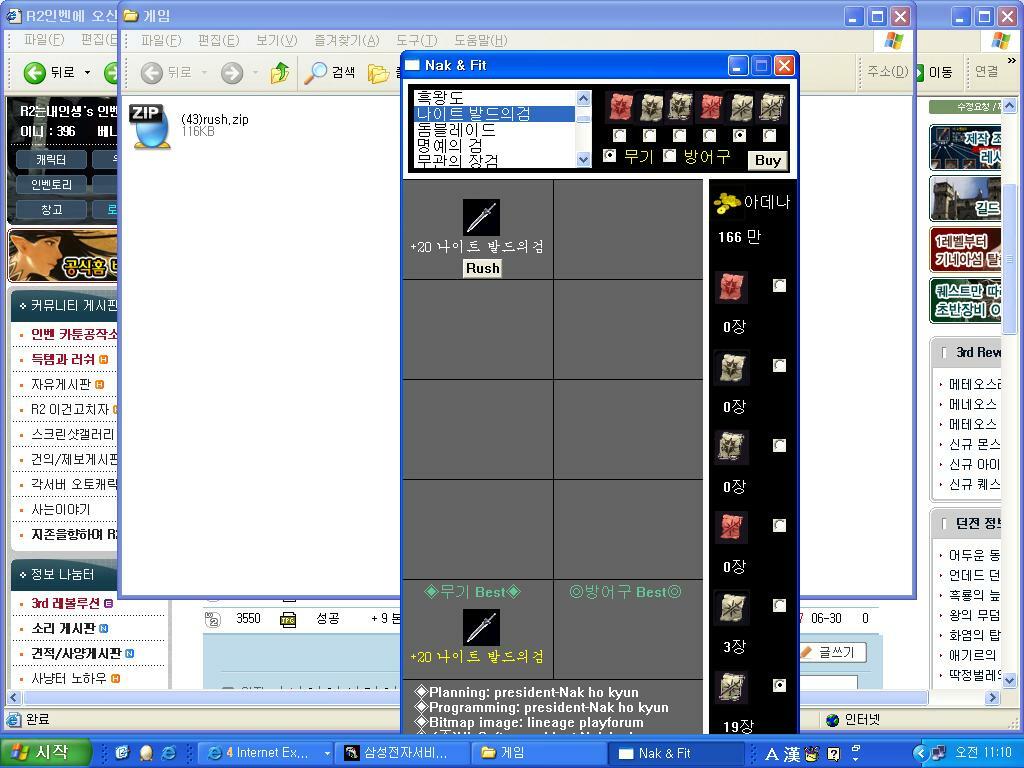Screen dimensions: 1024x768
Task: Click the grey forward arrow in 게임 window
Action: (x=232, y=72)
